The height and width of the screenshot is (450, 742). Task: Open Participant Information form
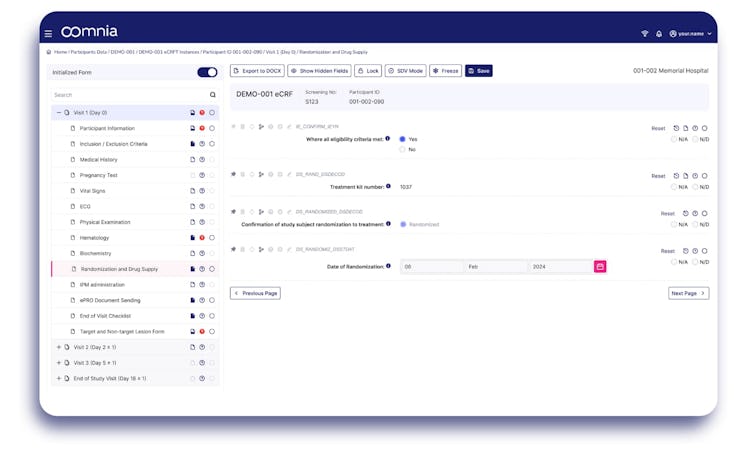[x=107, y=128]
